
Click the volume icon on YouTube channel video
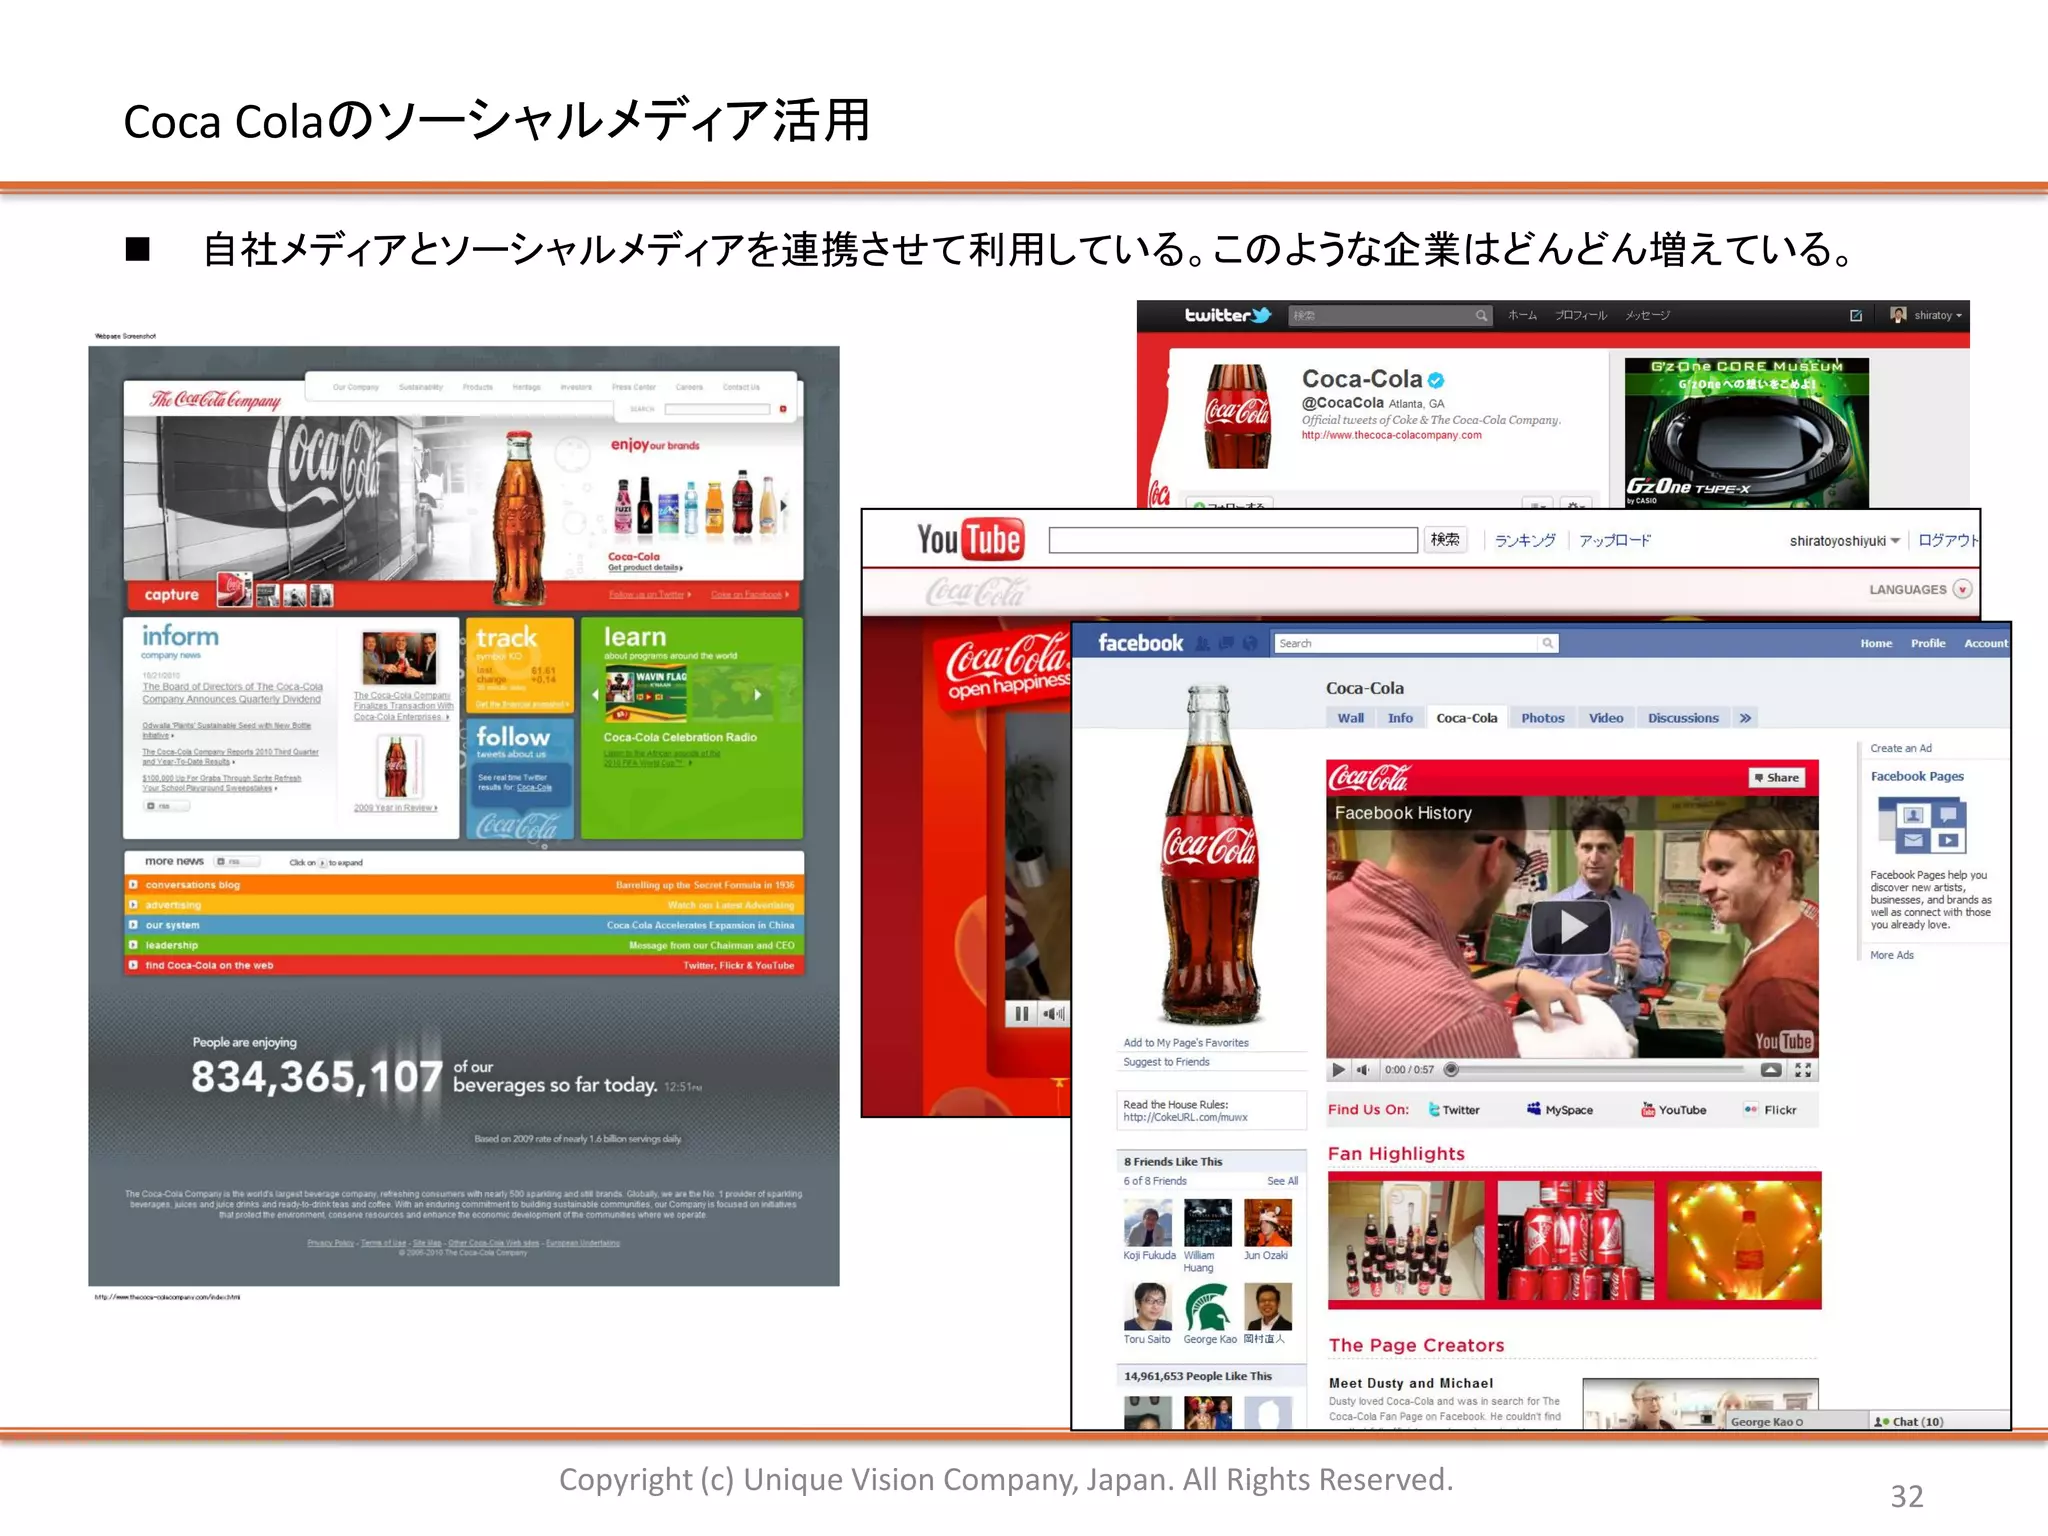point(1053,1014)
